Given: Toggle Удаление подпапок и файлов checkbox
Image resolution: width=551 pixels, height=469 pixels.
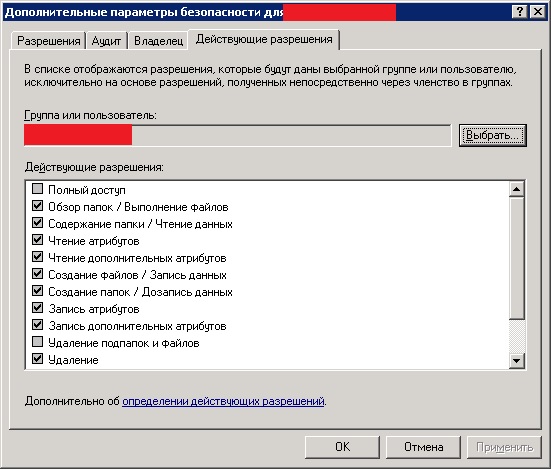Looking at the screenshot, I should 37,342.
